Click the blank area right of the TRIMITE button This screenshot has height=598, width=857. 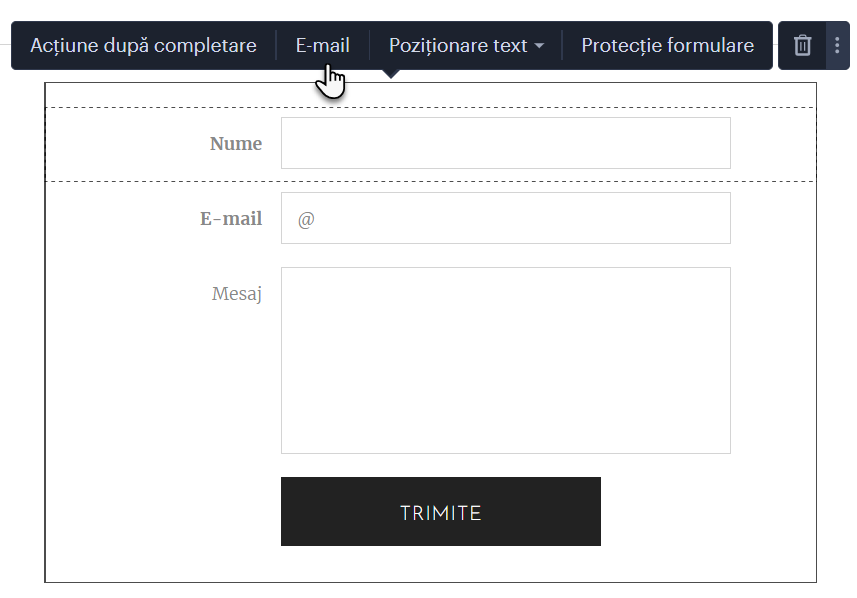point(708,511)
